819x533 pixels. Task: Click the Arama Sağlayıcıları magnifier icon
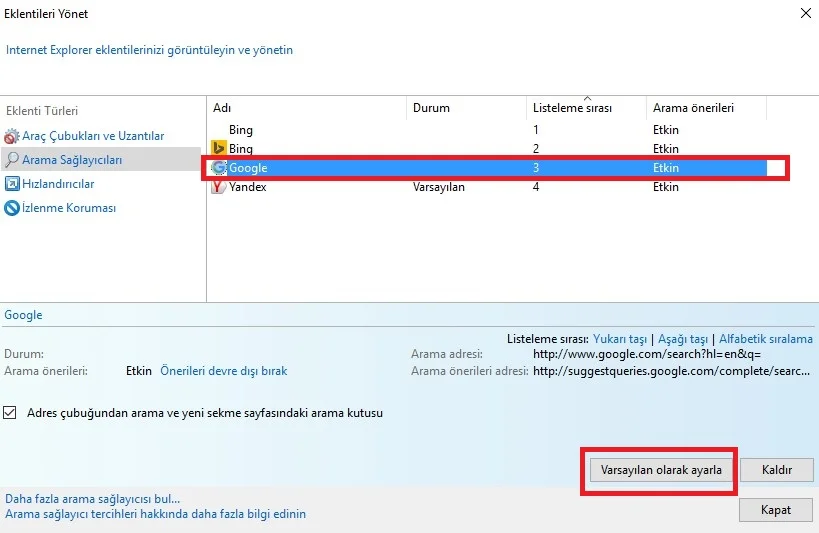coord(12,160)
